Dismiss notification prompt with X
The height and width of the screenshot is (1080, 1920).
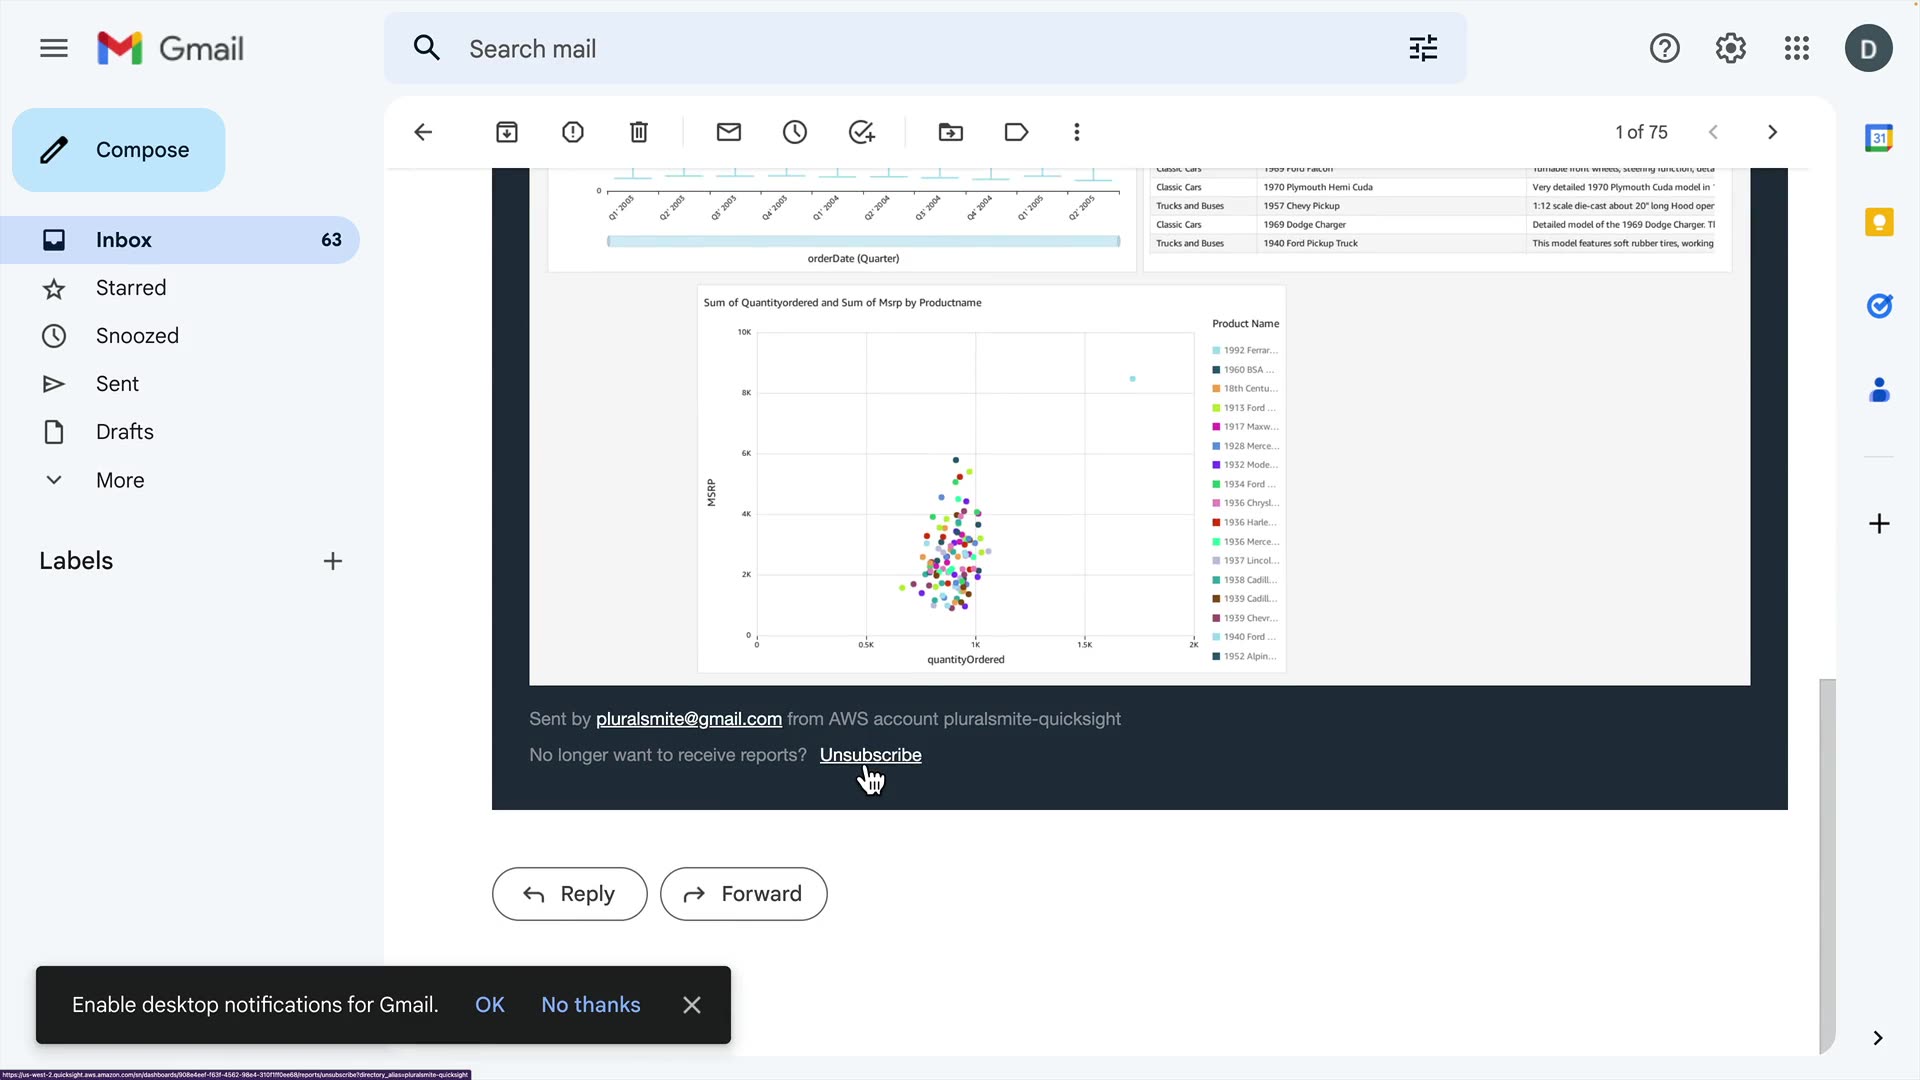click(692, 1005)
